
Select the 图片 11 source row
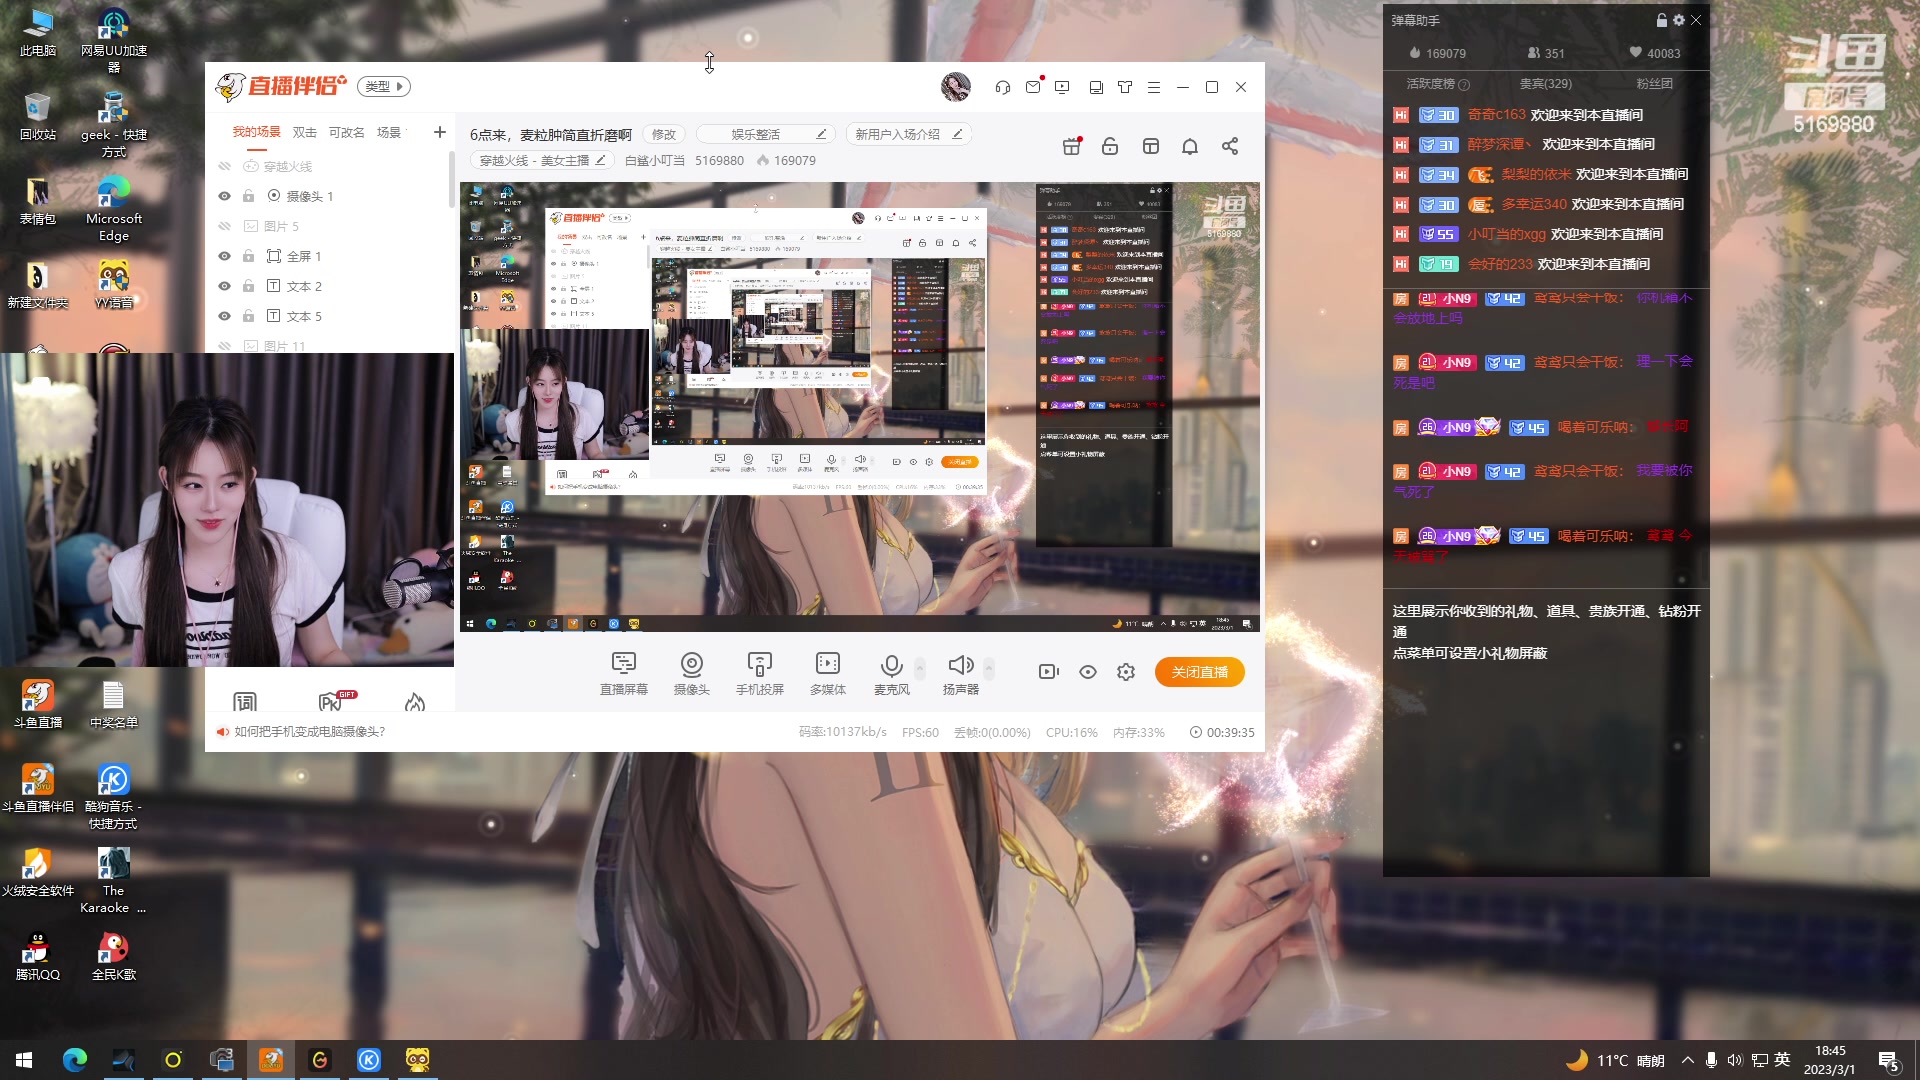click(x=330, y=346)
